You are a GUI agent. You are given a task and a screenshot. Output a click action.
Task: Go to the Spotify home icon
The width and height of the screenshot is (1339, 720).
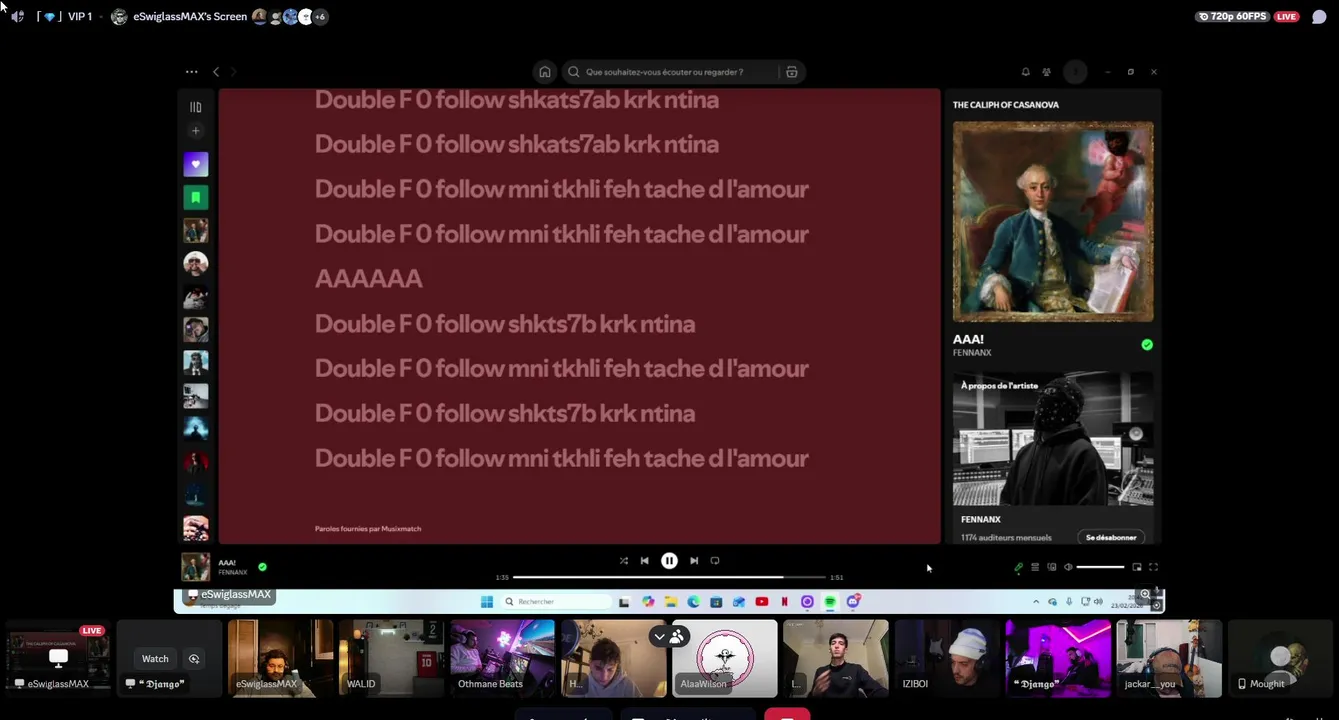click(x=545, y=72)
